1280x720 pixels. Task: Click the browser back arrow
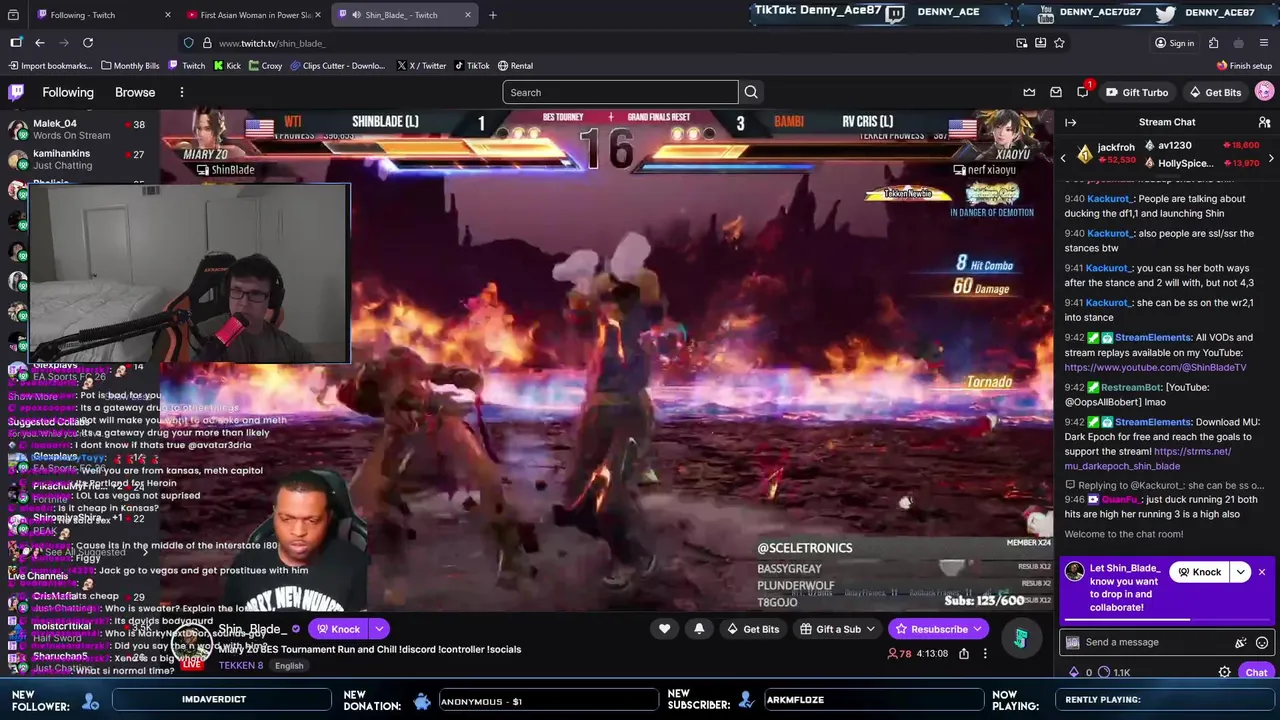tap(39, 43)
